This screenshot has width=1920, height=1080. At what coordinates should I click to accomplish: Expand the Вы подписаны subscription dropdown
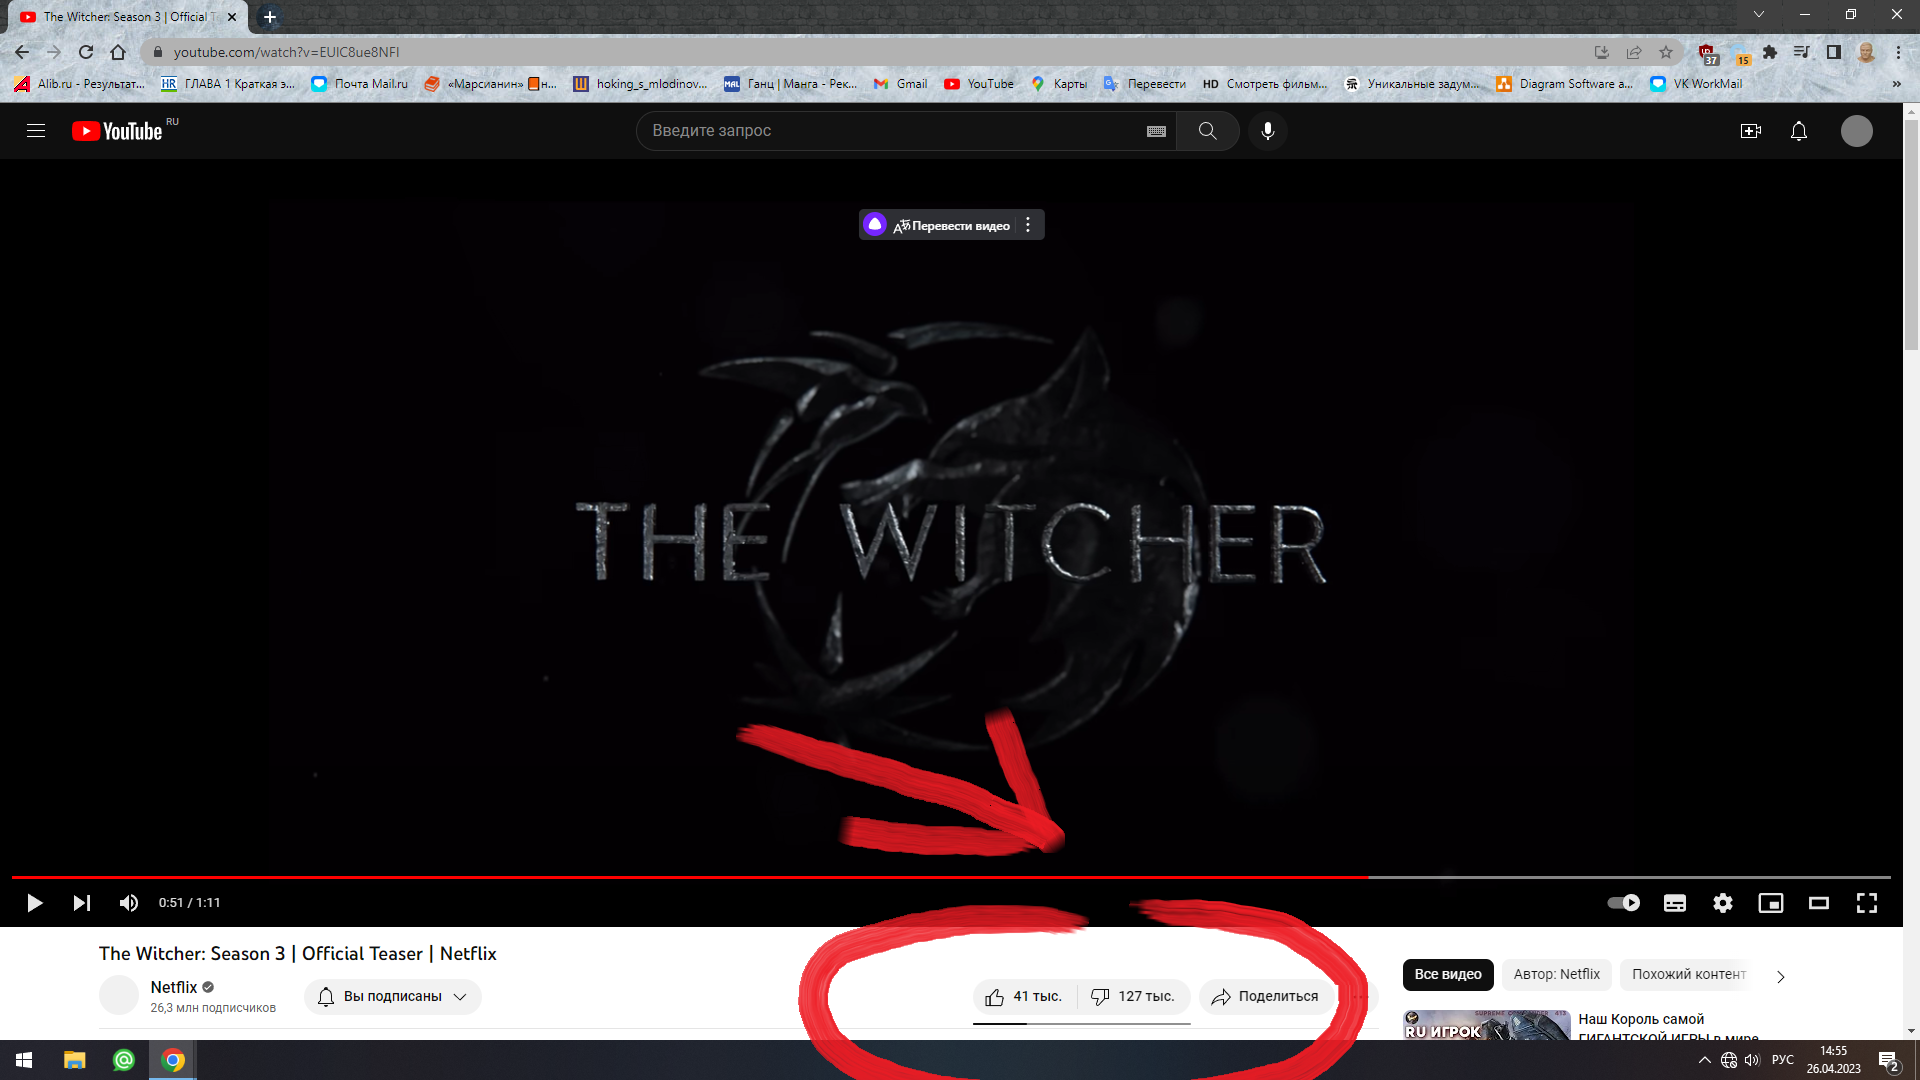[393, 997]
